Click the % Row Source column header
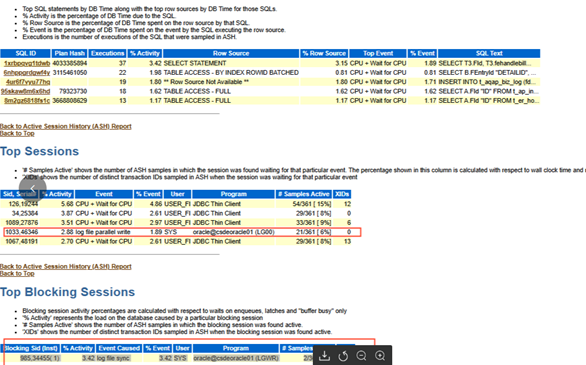Image resolution: width=586 pixels, height=365 pixels. pyautogui.click(x=324, y=53)
